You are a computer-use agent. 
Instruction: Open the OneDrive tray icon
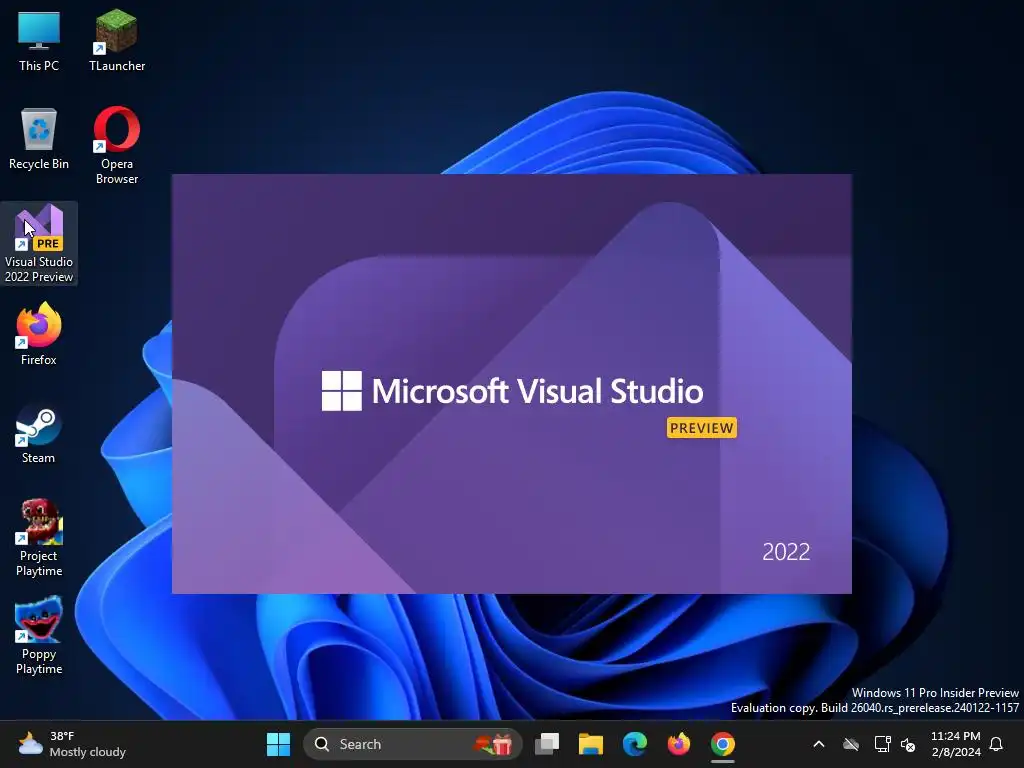coord(850,744)
